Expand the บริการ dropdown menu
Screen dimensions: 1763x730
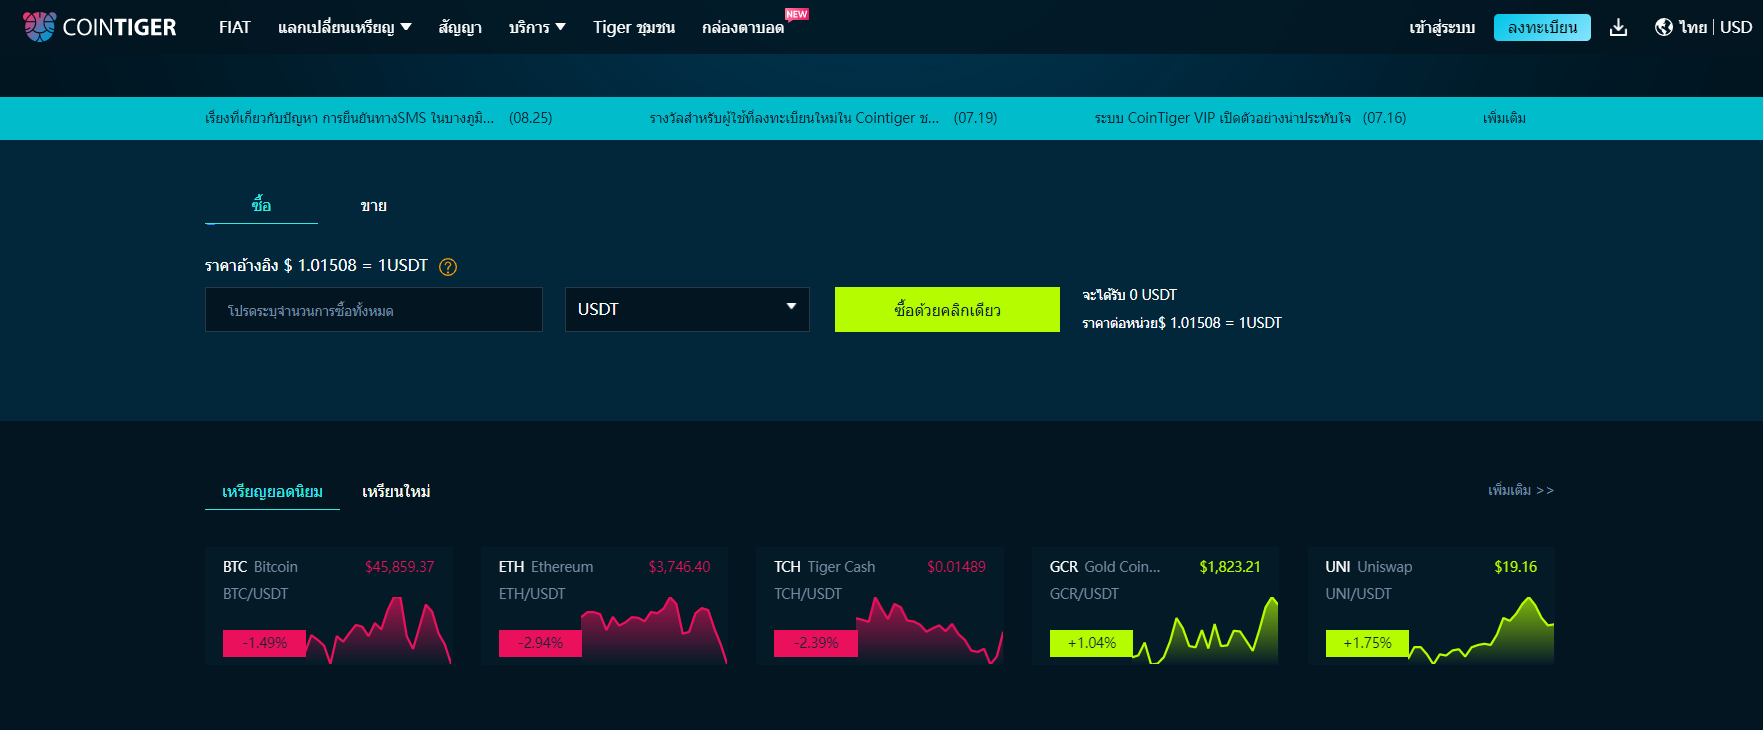537,27
